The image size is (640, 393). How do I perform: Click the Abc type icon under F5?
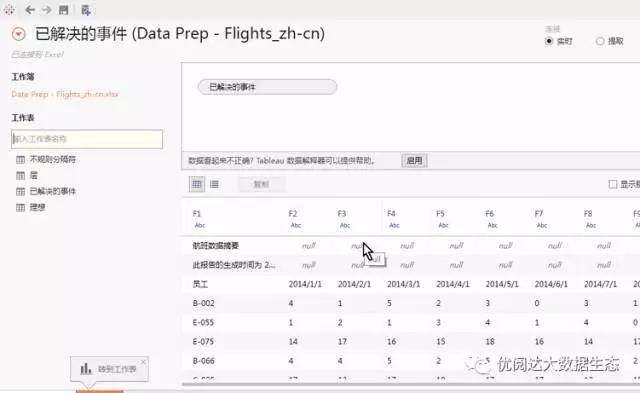tap(443, 225)
